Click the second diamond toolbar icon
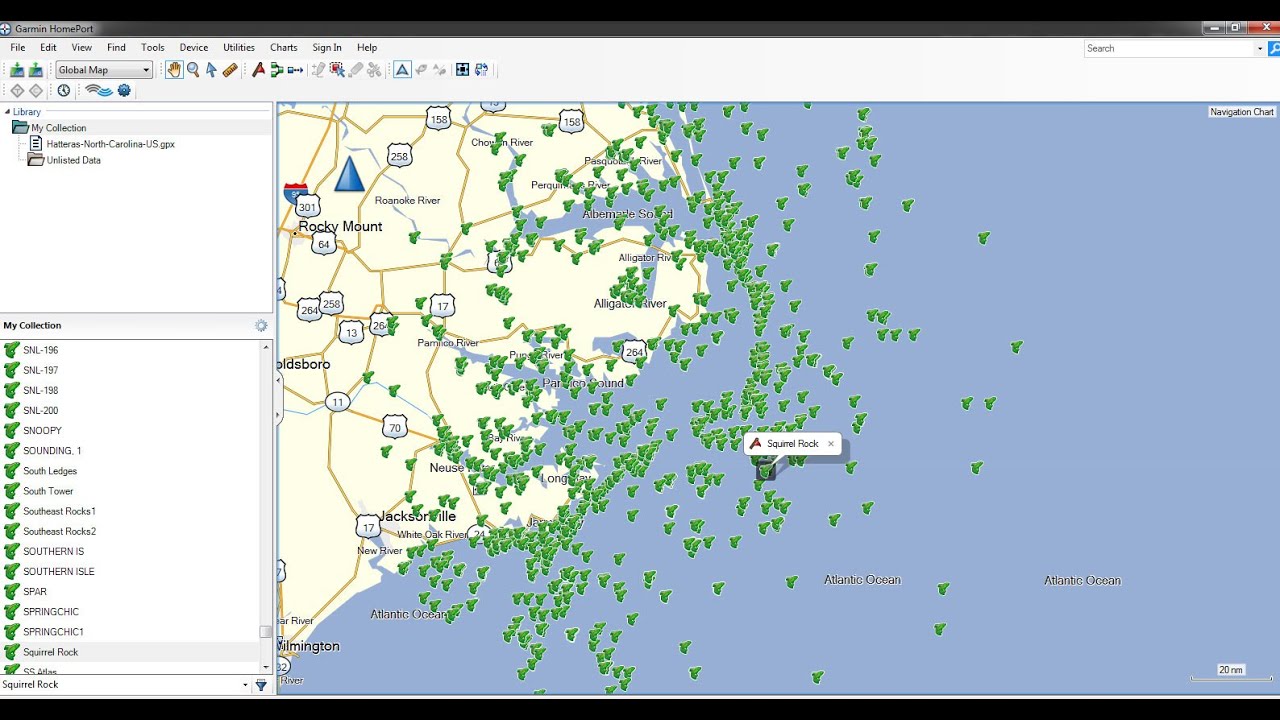Viewport: 1280px width, 720px height. pyautogui.click(x=36, y=91)
